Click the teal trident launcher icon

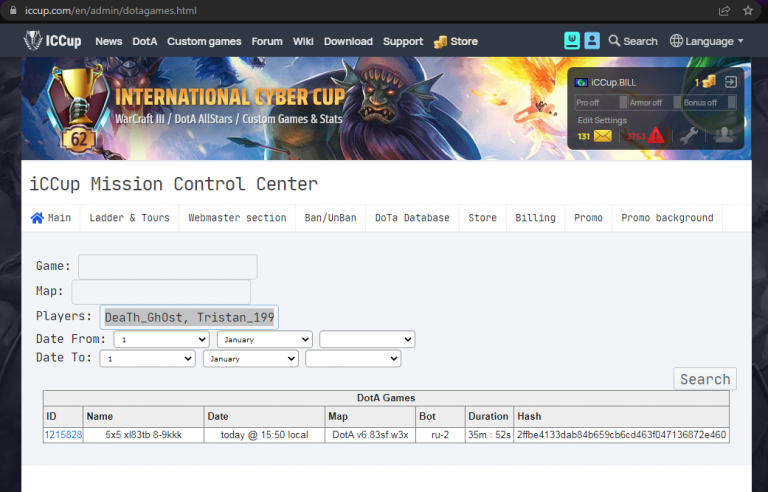pos(572,41)
